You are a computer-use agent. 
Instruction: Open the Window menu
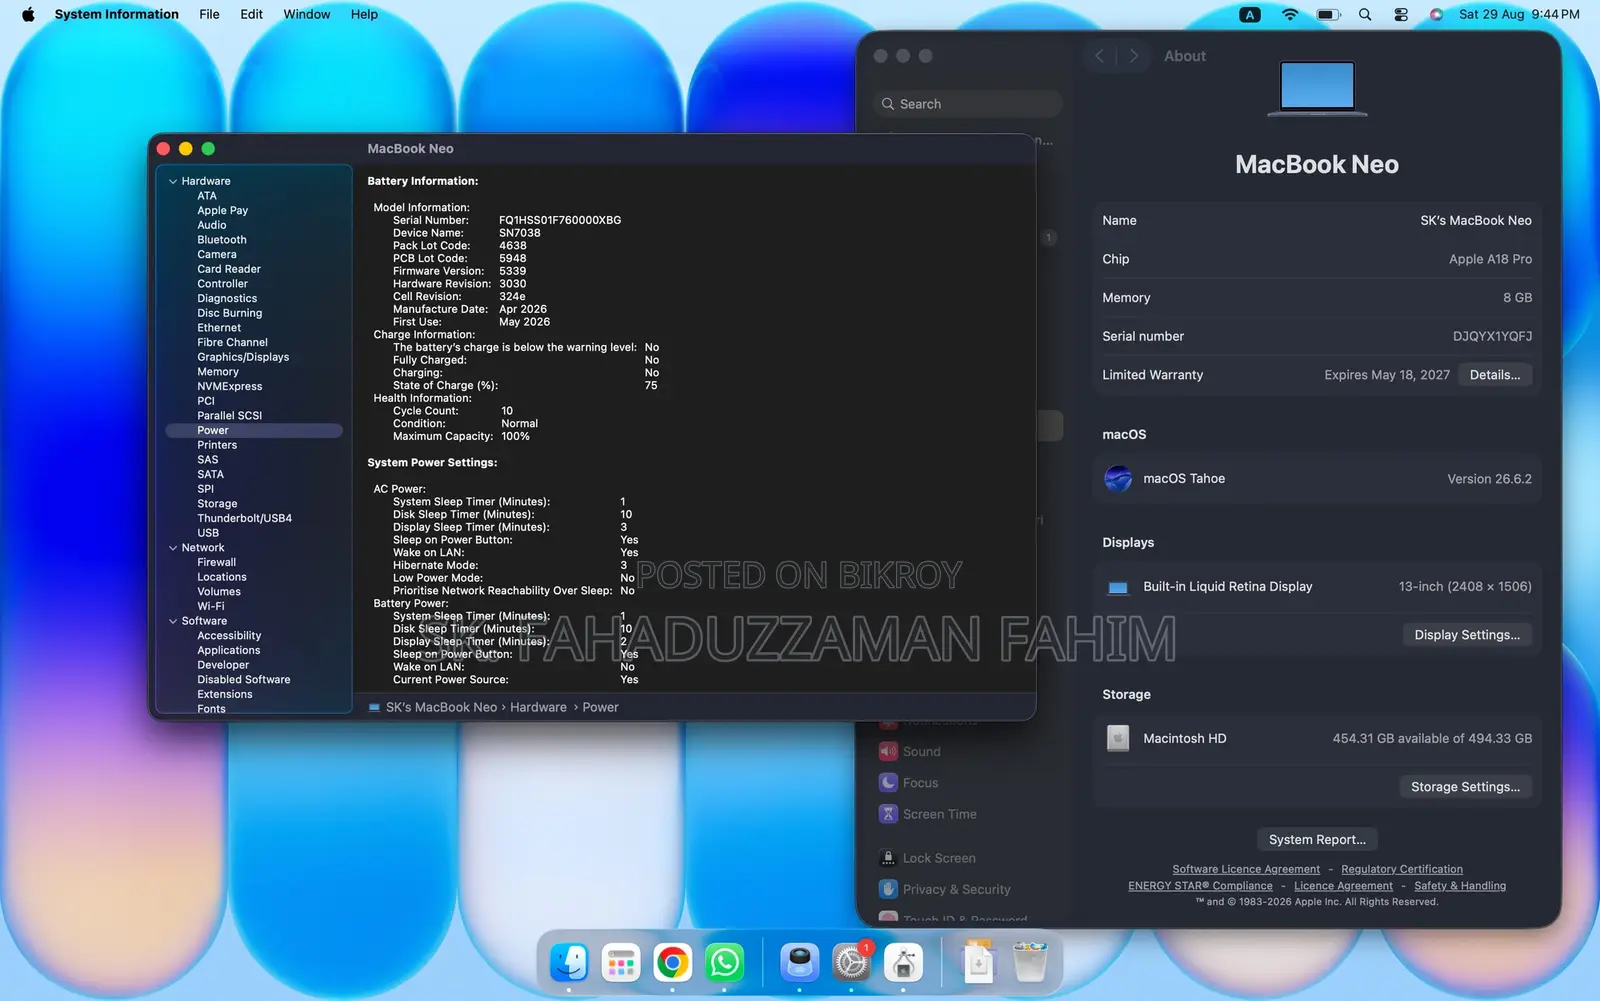point(306,14)
